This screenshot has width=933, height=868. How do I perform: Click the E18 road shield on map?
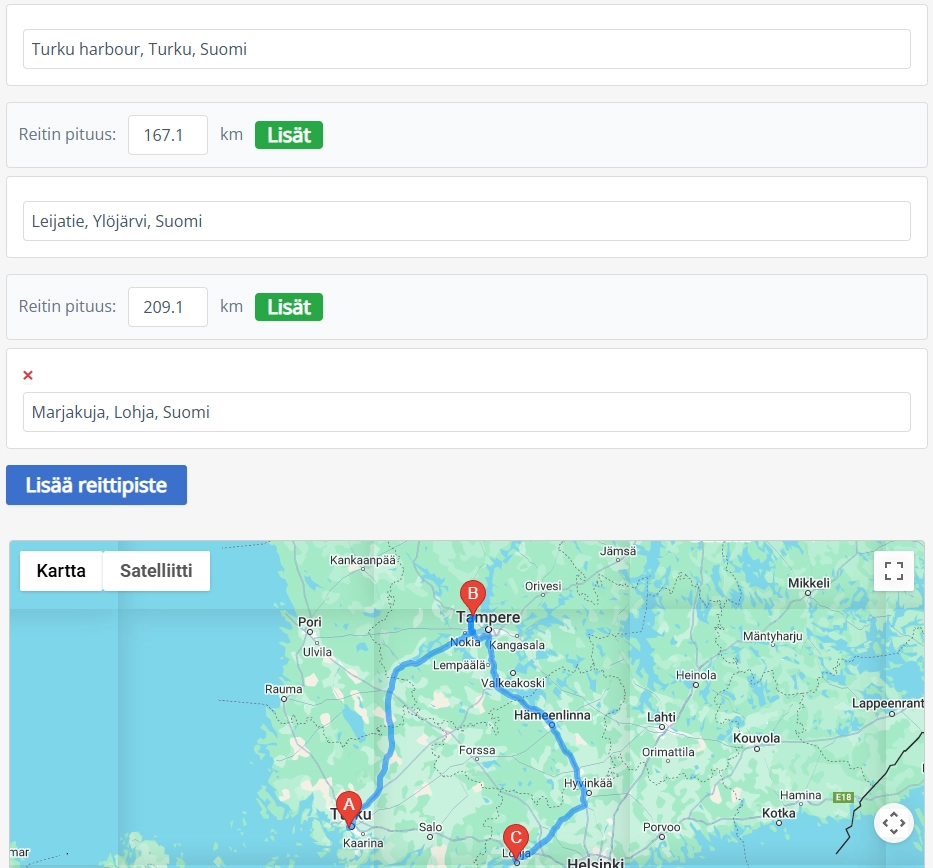(843, 797)
